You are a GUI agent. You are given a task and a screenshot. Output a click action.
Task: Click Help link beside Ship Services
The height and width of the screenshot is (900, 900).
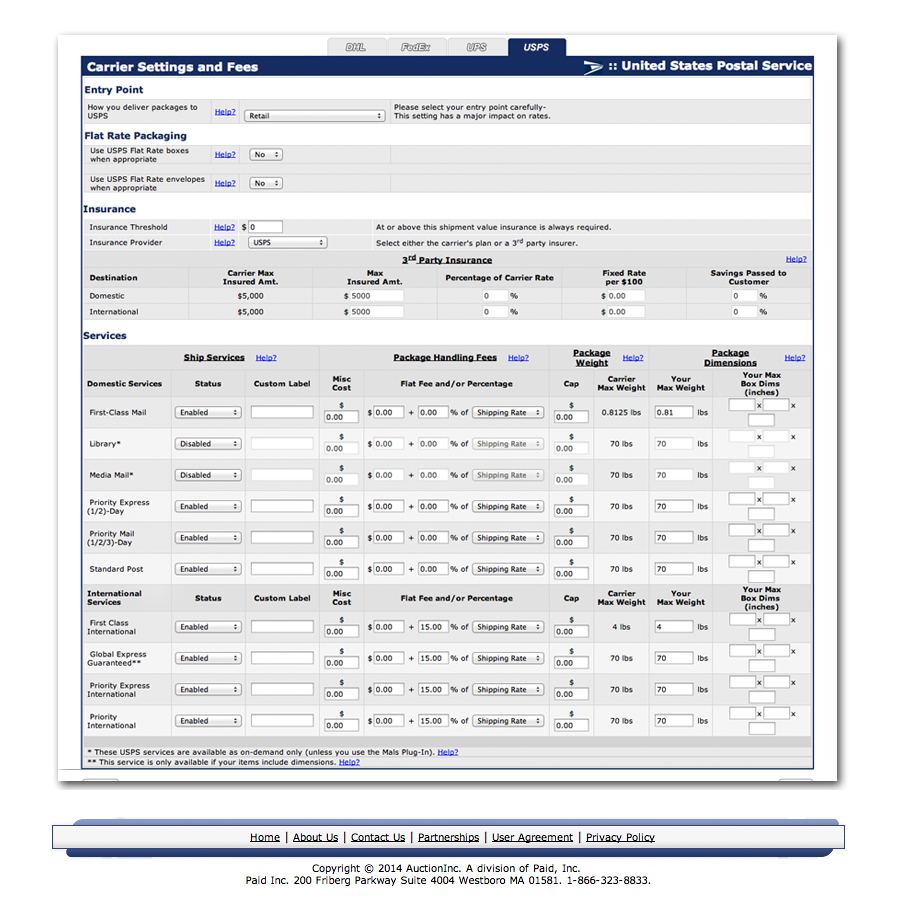(x=266, y=358)
